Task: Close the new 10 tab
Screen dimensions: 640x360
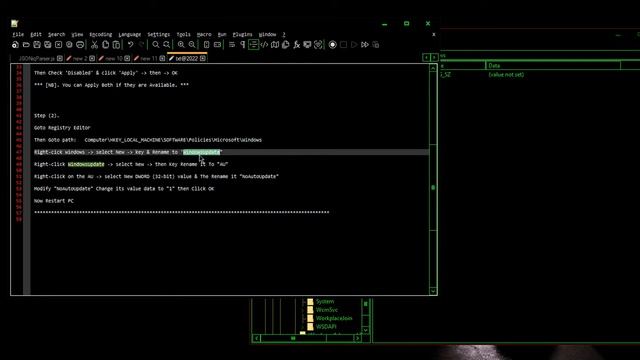Action: tap(127, 58)
